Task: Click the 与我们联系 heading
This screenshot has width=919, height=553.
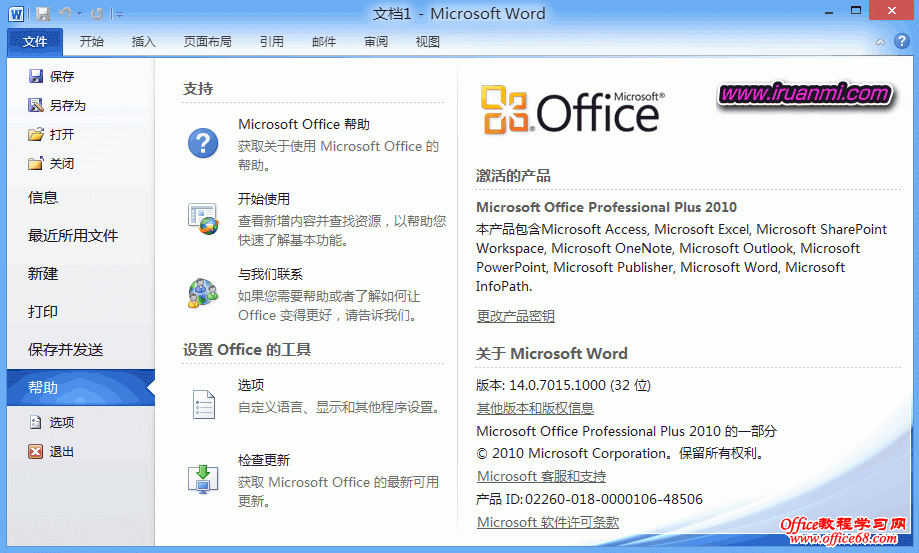Action: [x=270, y=274]
